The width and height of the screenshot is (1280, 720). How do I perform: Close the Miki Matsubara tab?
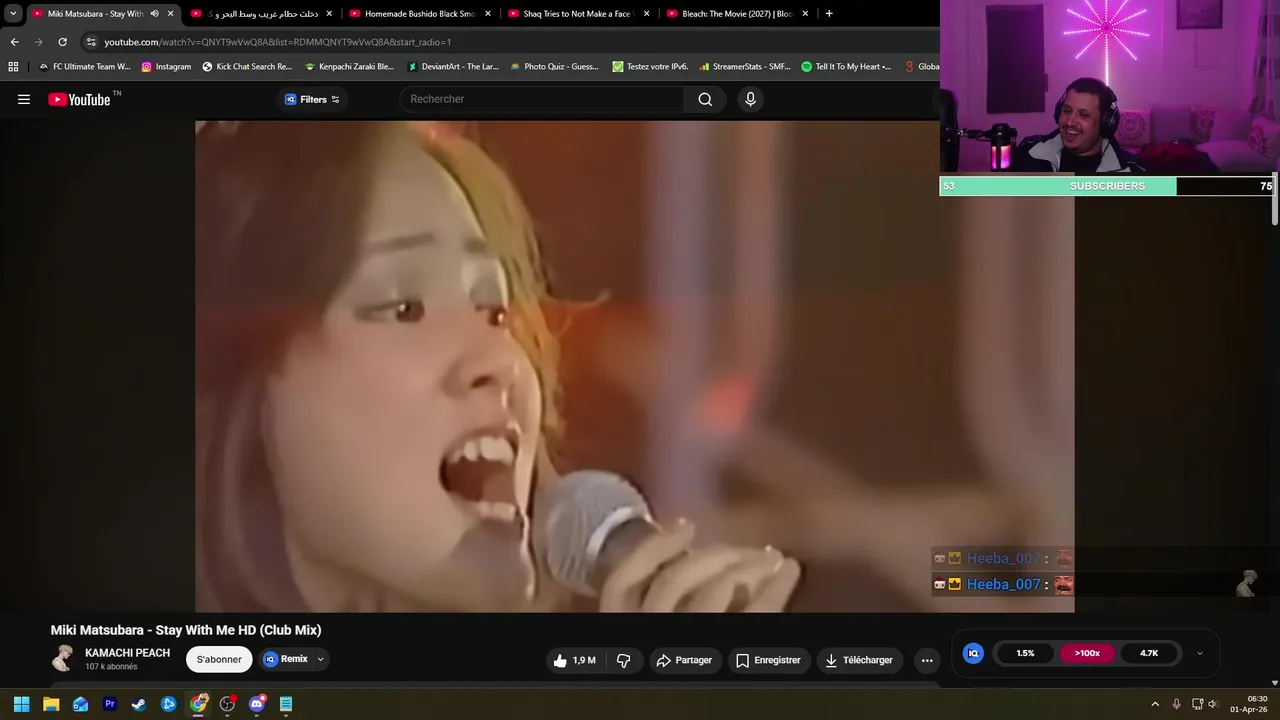pos(170,14)
